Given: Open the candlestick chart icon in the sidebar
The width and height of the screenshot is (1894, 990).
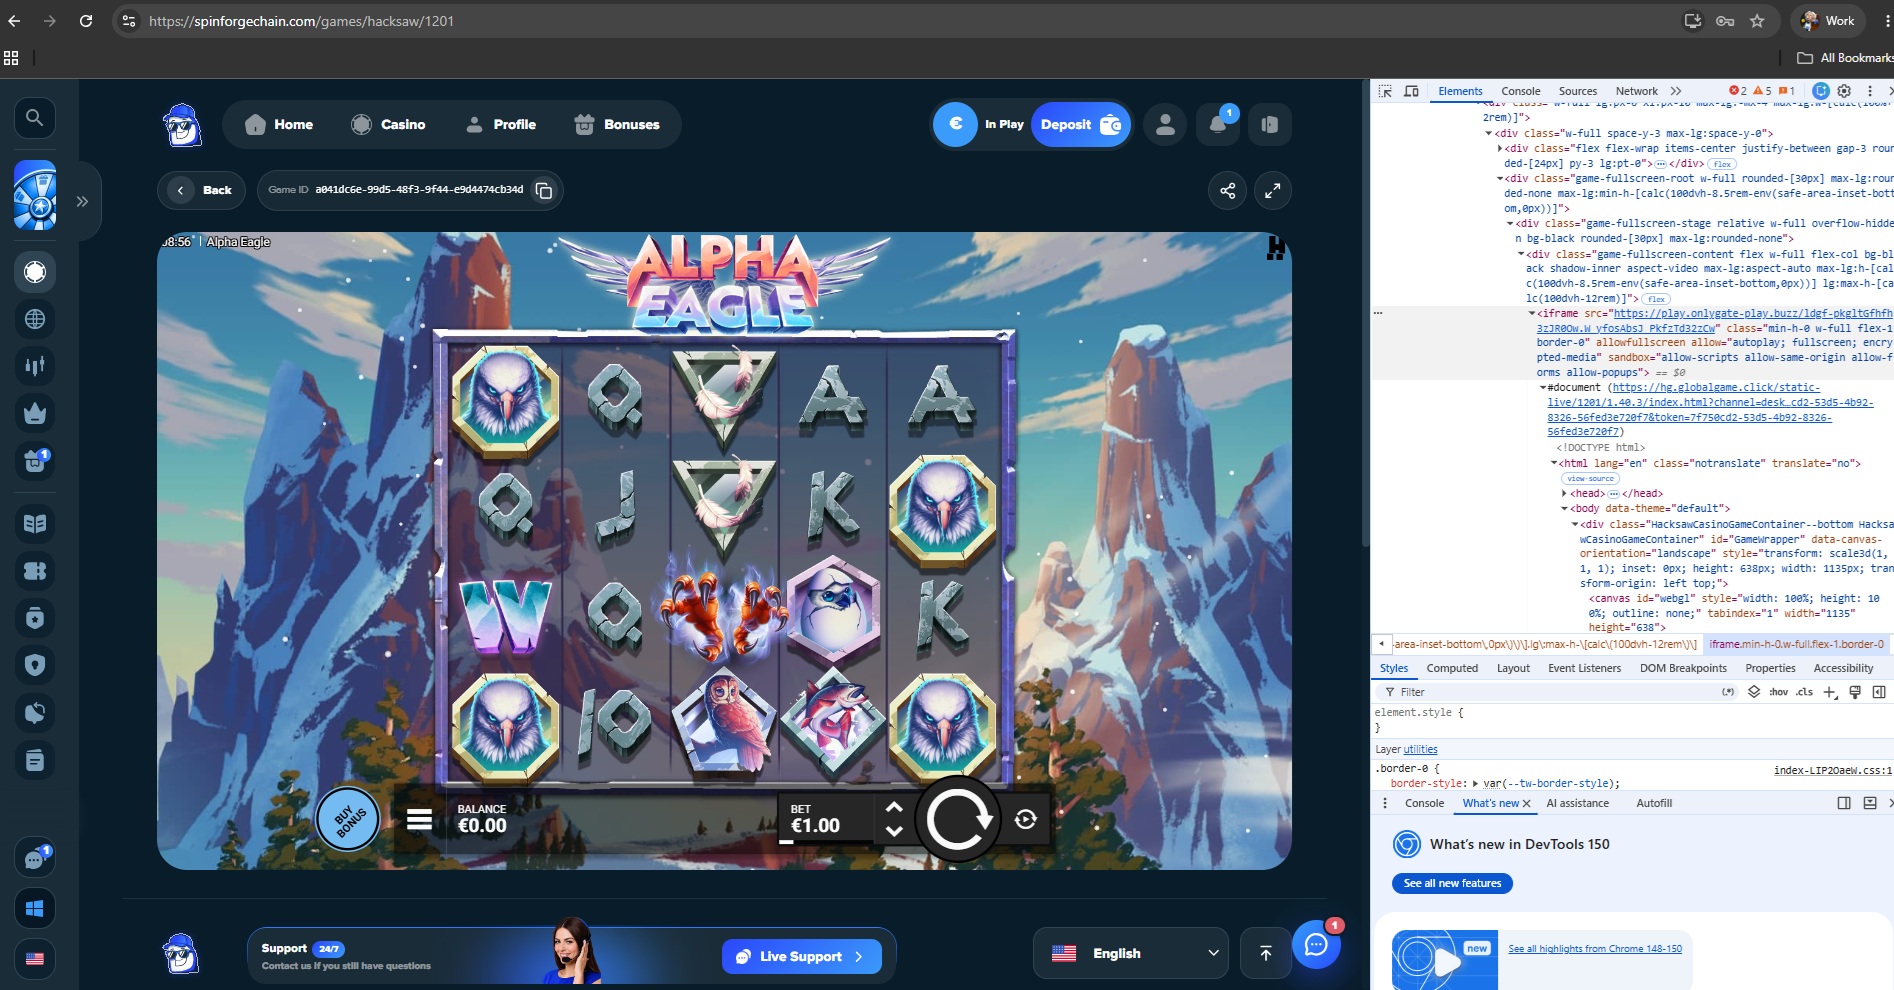Looking at the screenshot, I should pyautogui.click(x=35, y=366).
